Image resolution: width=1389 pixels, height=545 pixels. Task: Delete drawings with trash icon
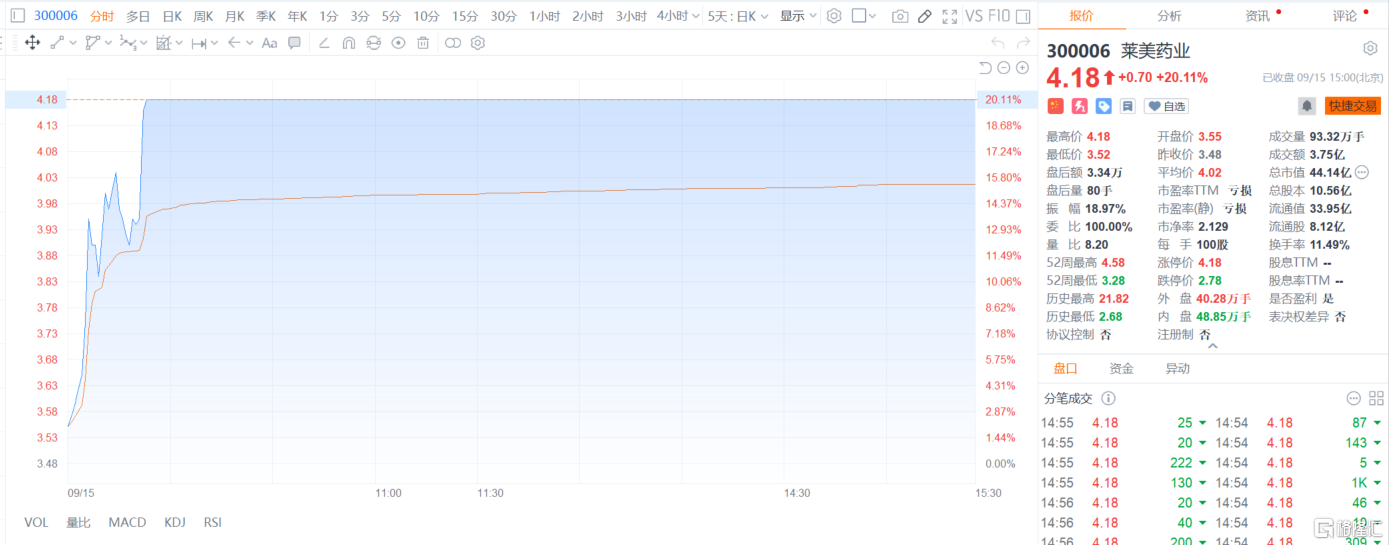click(423, 43)
